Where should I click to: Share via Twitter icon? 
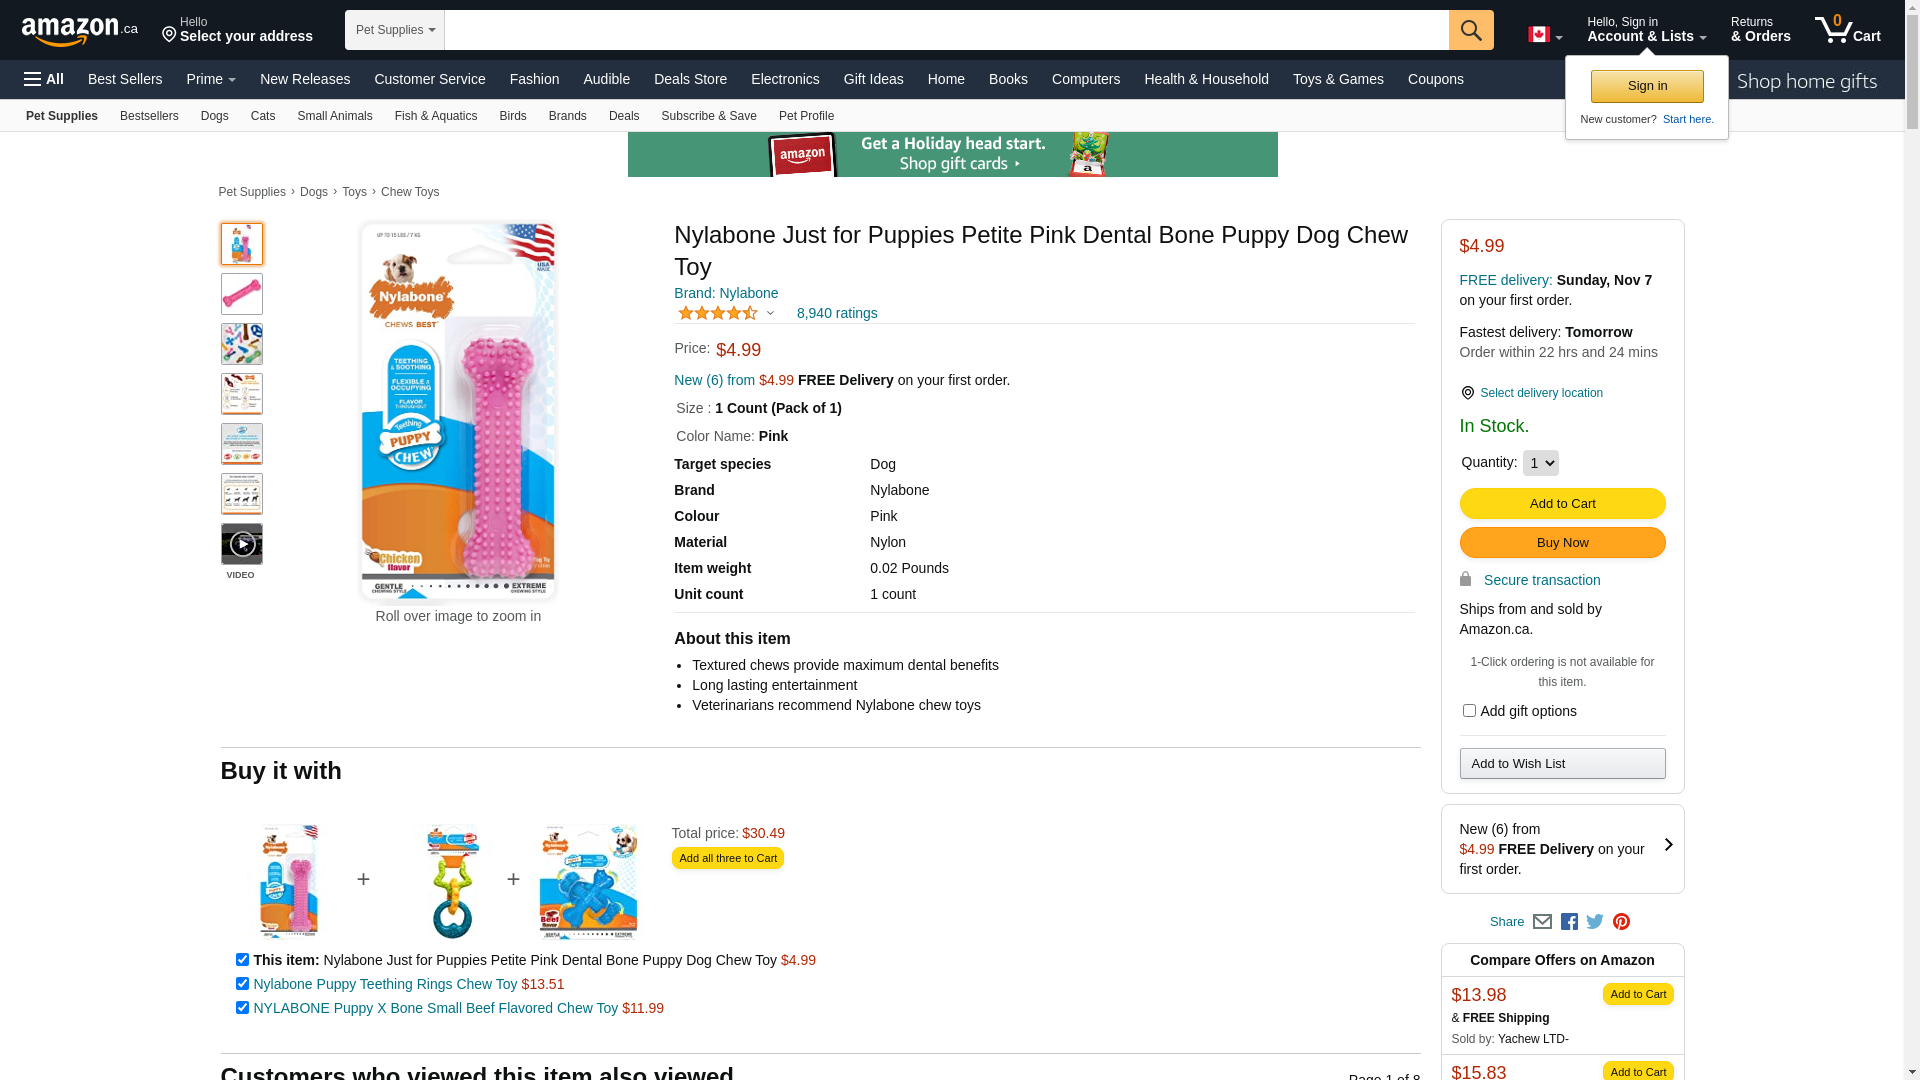[1595, 922]
